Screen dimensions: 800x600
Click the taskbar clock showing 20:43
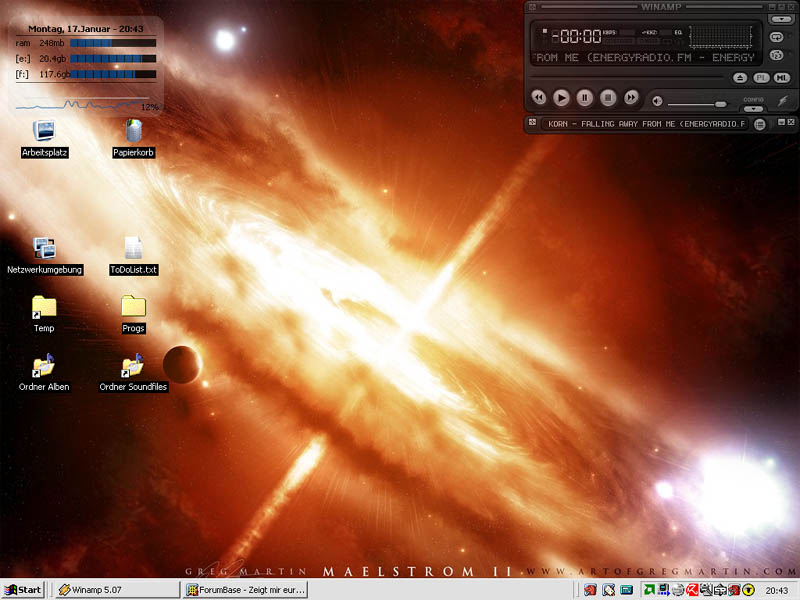point(777,590)
